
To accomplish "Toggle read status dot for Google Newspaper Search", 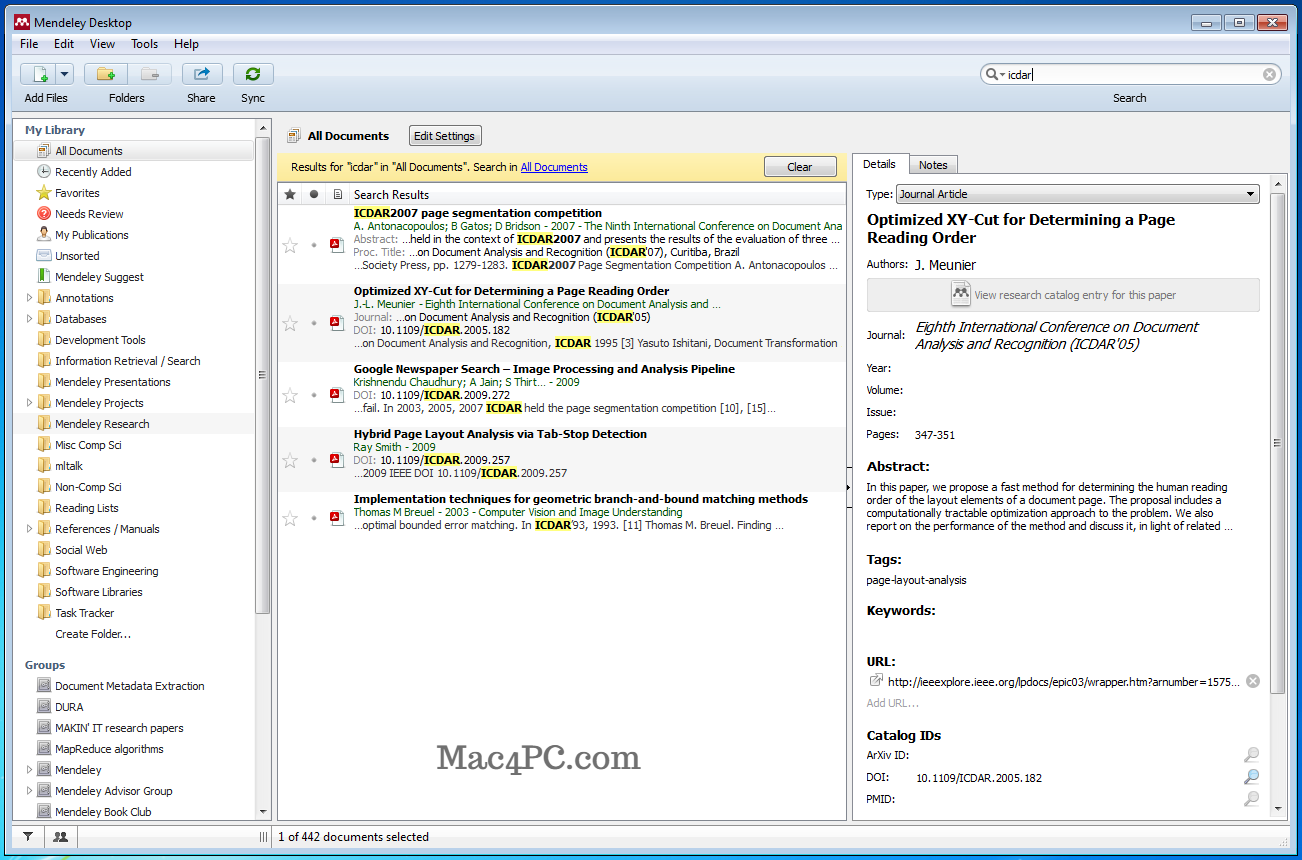I will (x=314, y=395).
